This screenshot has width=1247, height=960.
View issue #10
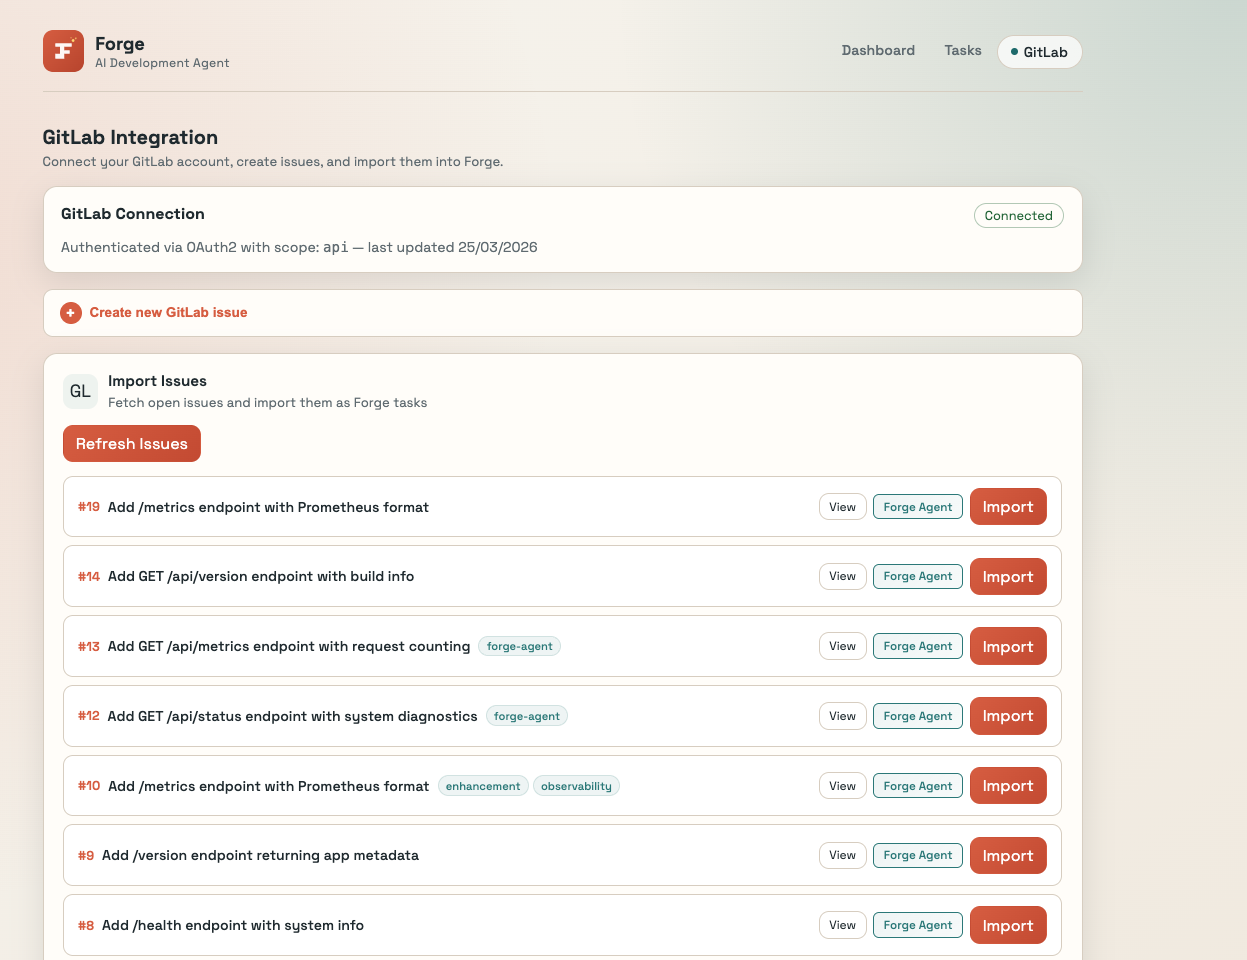point(843,786)
